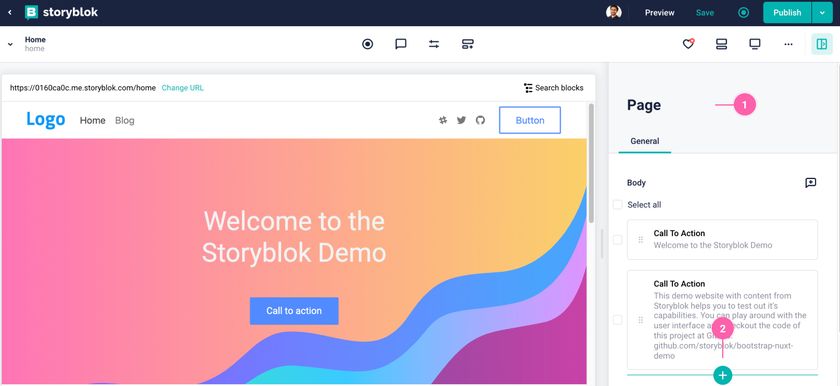Click the Welcome to the Storyblok Demo heading
840x386 pixels.
click(x=294, y=237)
